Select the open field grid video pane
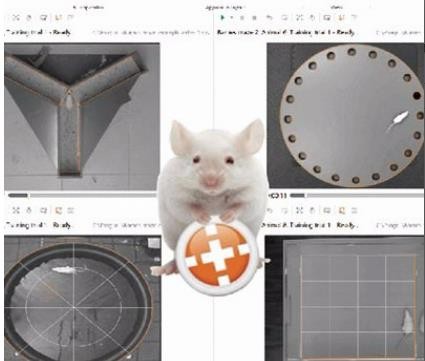The image size is (425, 361). (x=345, y=299)
